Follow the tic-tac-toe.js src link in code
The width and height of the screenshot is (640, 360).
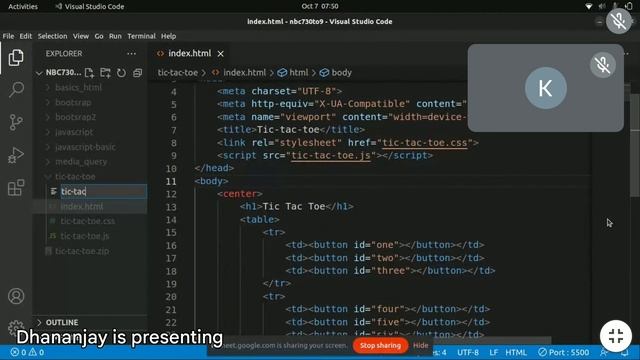(331, 156)
